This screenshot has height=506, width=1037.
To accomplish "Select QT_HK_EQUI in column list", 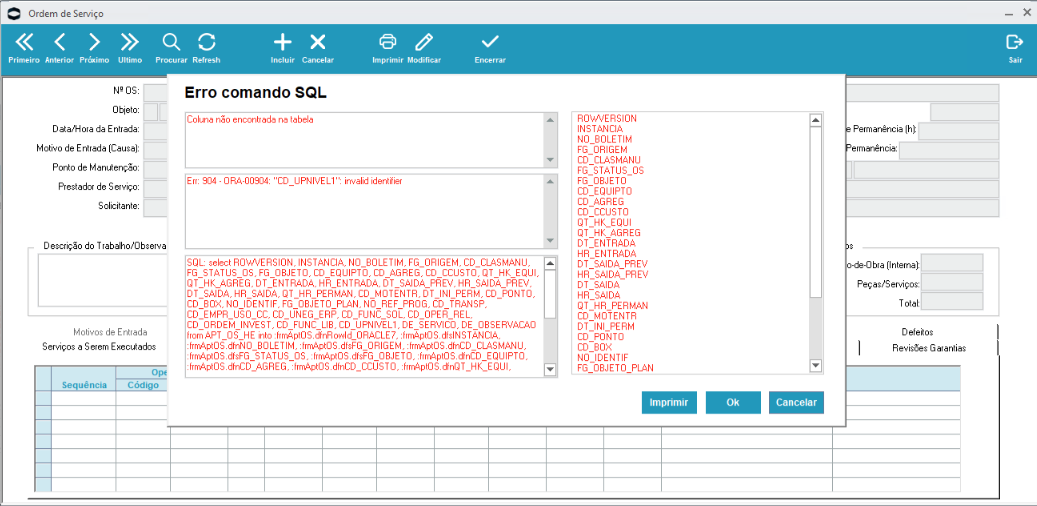I will [x=604, y=222].
